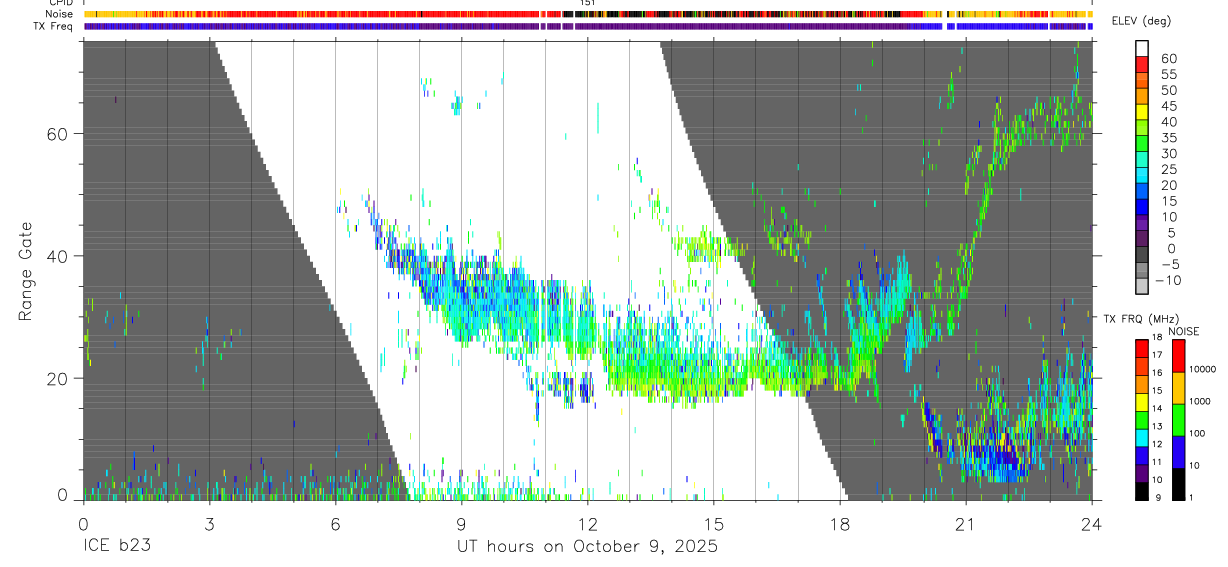Click the 6 tick label on the UT hours axis
The image size is (1228, 567).
point(335,523)
